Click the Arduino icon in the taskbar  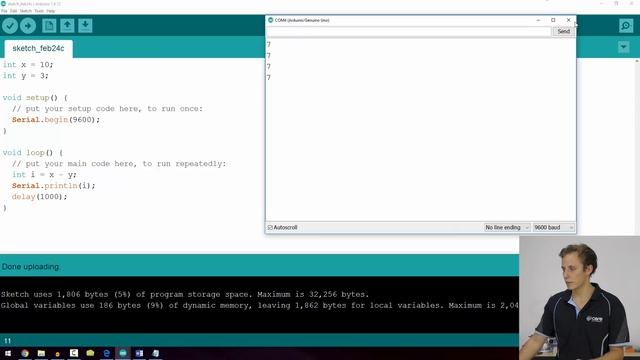pyautogui.click(x=123, y=353)
